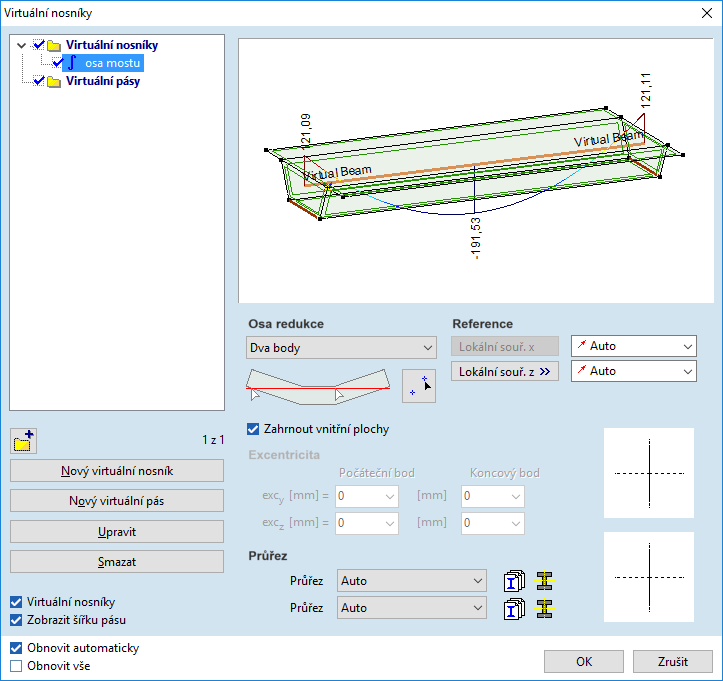
Task: Open Auto dropdown next to Lokální souř. x
Action: pyautogui.click(x=633, y=346)
